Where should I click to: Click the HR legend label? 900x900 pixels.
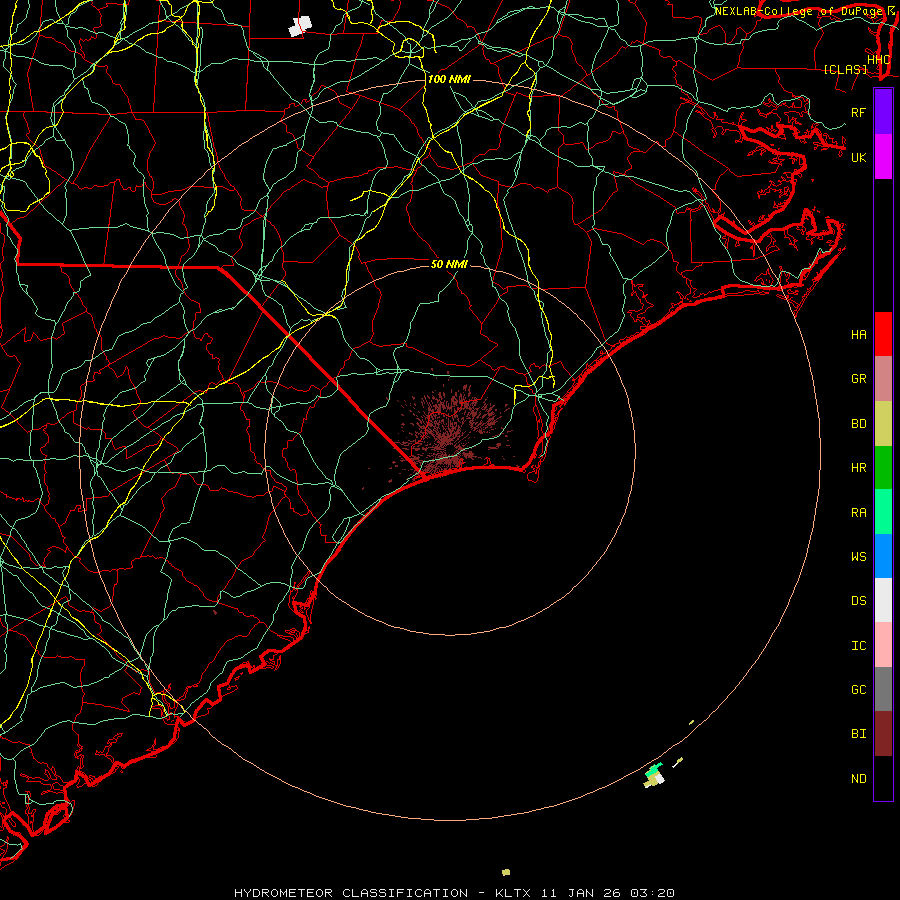point(858,468)
